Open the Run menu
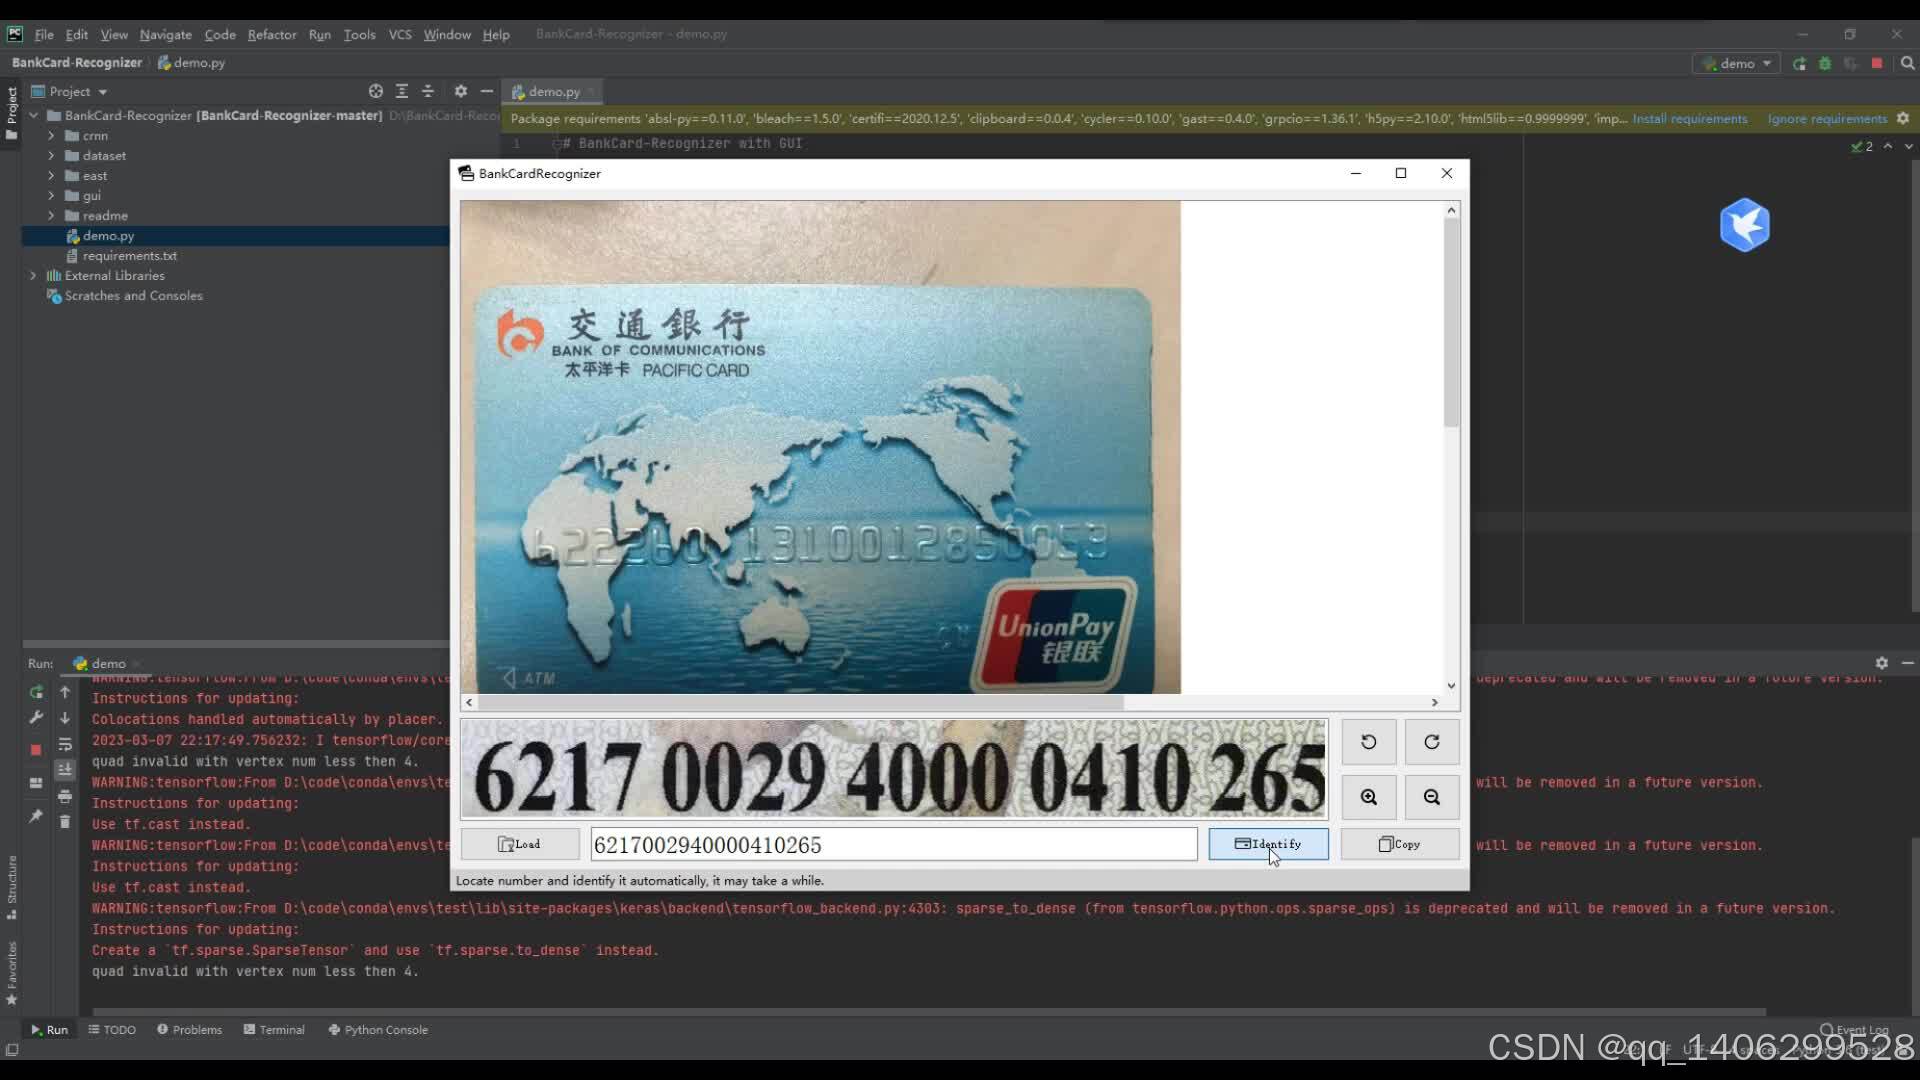The width and height of the screenshot is (1920, 1080). 320,34
